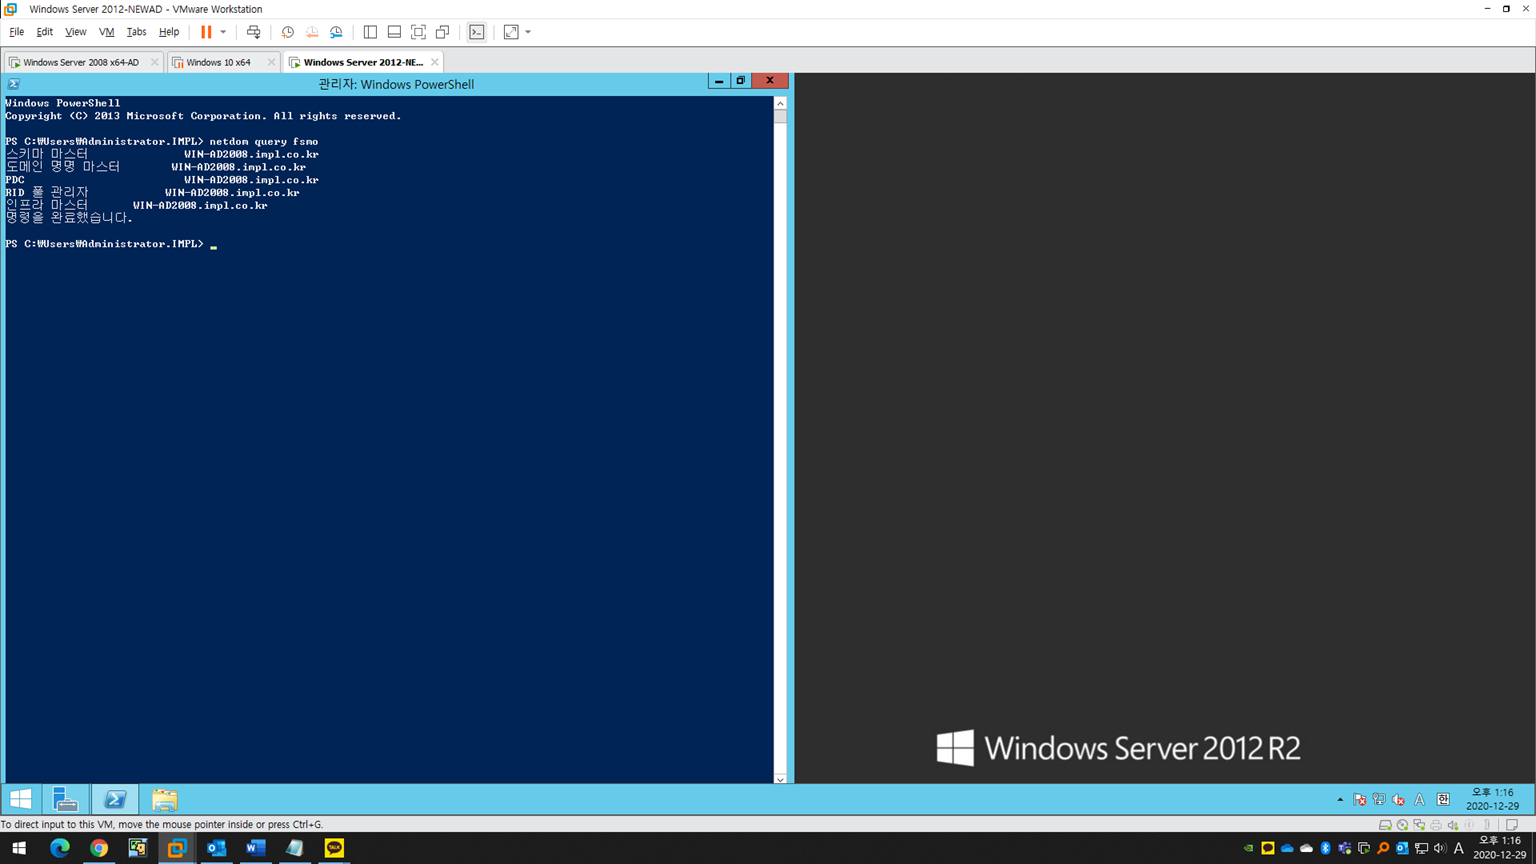1536x864 pixels.
Task: Open Server Manager from guest taskbar
Action: 65,799
